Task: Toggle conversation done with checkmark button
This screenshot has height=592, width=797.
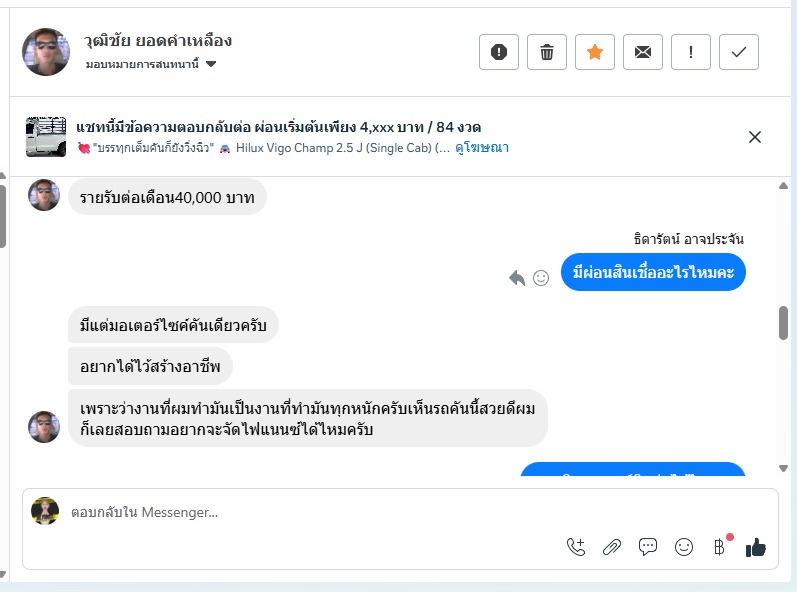Action: click(739, 52)
